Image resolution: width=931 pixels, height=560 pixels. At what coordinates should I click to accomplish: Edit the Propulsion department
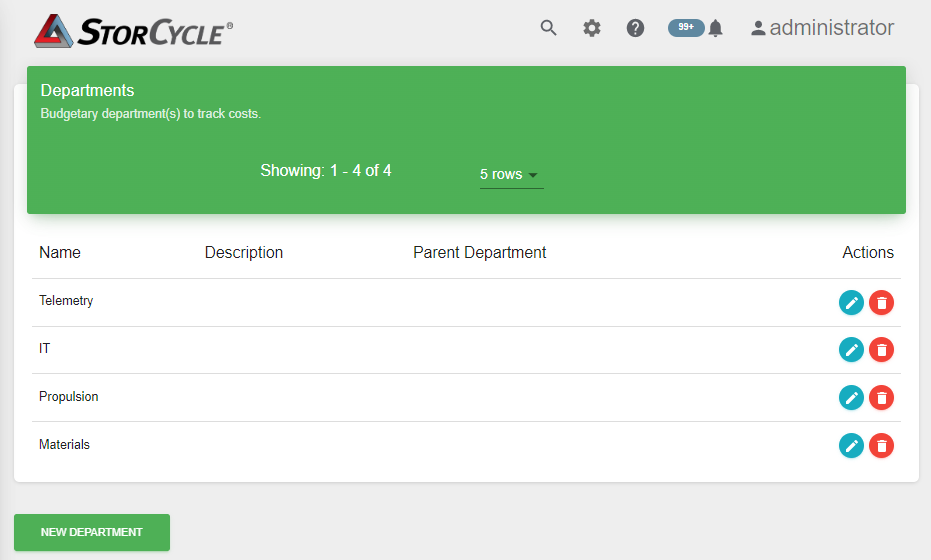point(851,397)
